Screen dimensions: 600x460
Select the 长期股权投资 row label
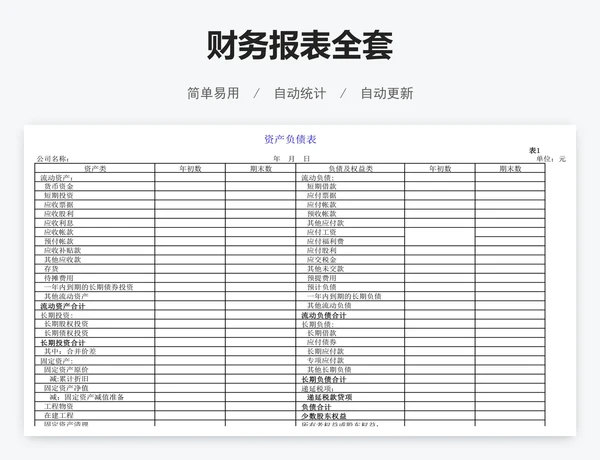tap(66, 324)
